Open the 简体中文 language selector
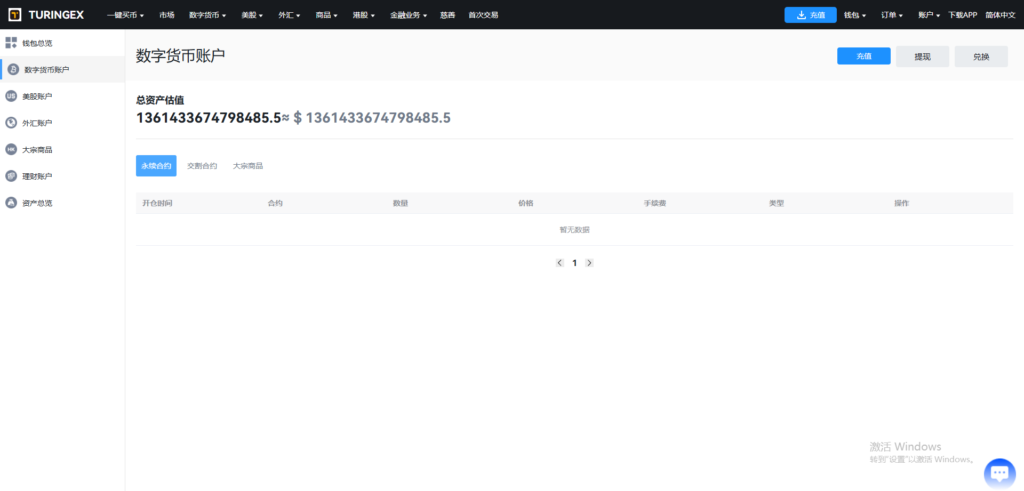This screenshot has height=491, width=1024. 1000,15
